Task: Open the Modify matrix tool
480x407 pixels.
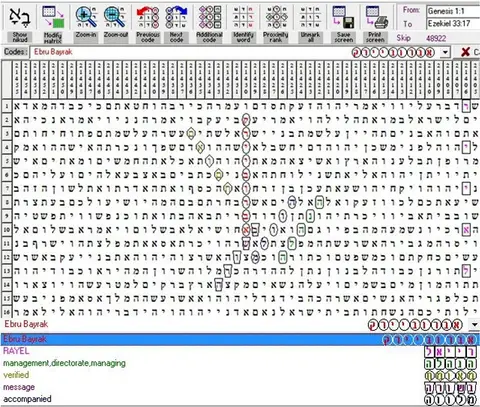Action: coord(53,17)
